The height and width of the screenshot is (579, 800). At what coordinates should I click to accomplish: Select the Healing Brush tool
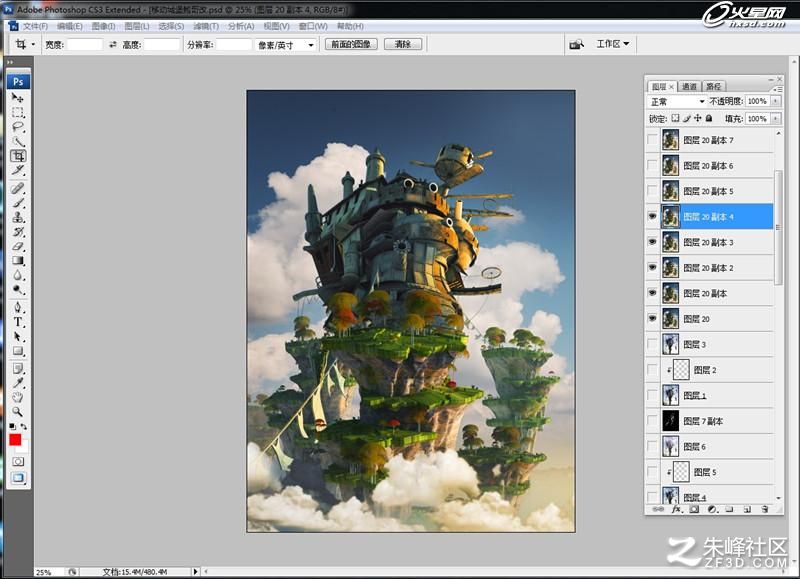(x=18, y=188)
